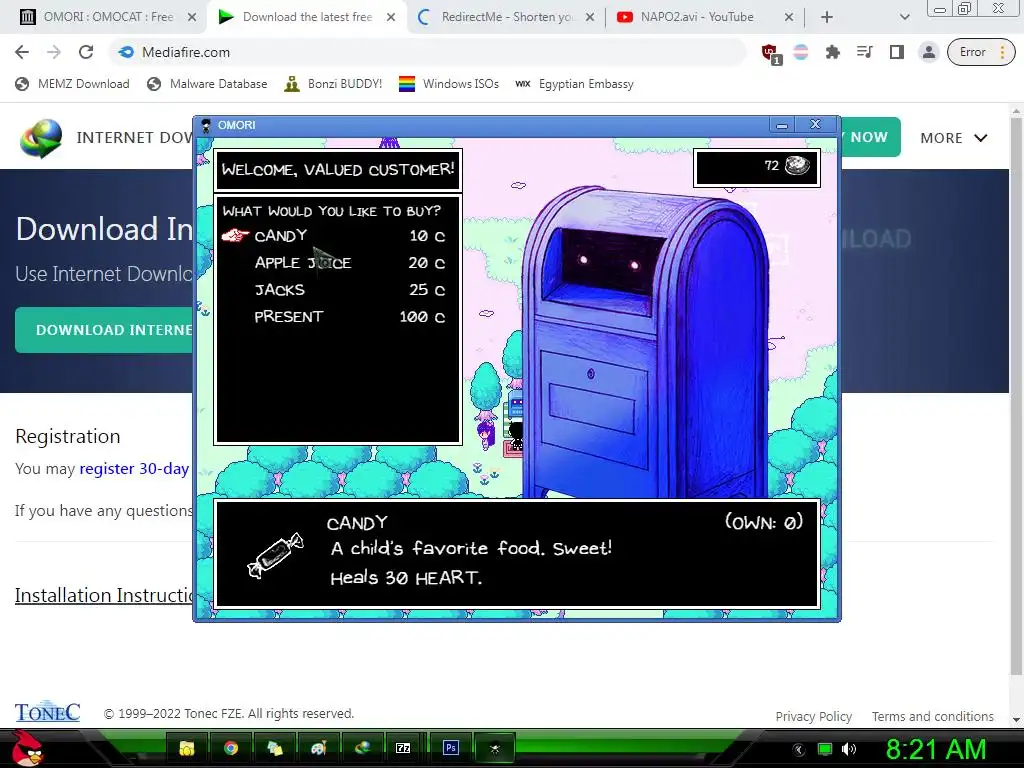The height and width of the screenshot is (768, 1024).
Task: Click the clam currency icon in OMORI
Action: click(x=797, y=166)
